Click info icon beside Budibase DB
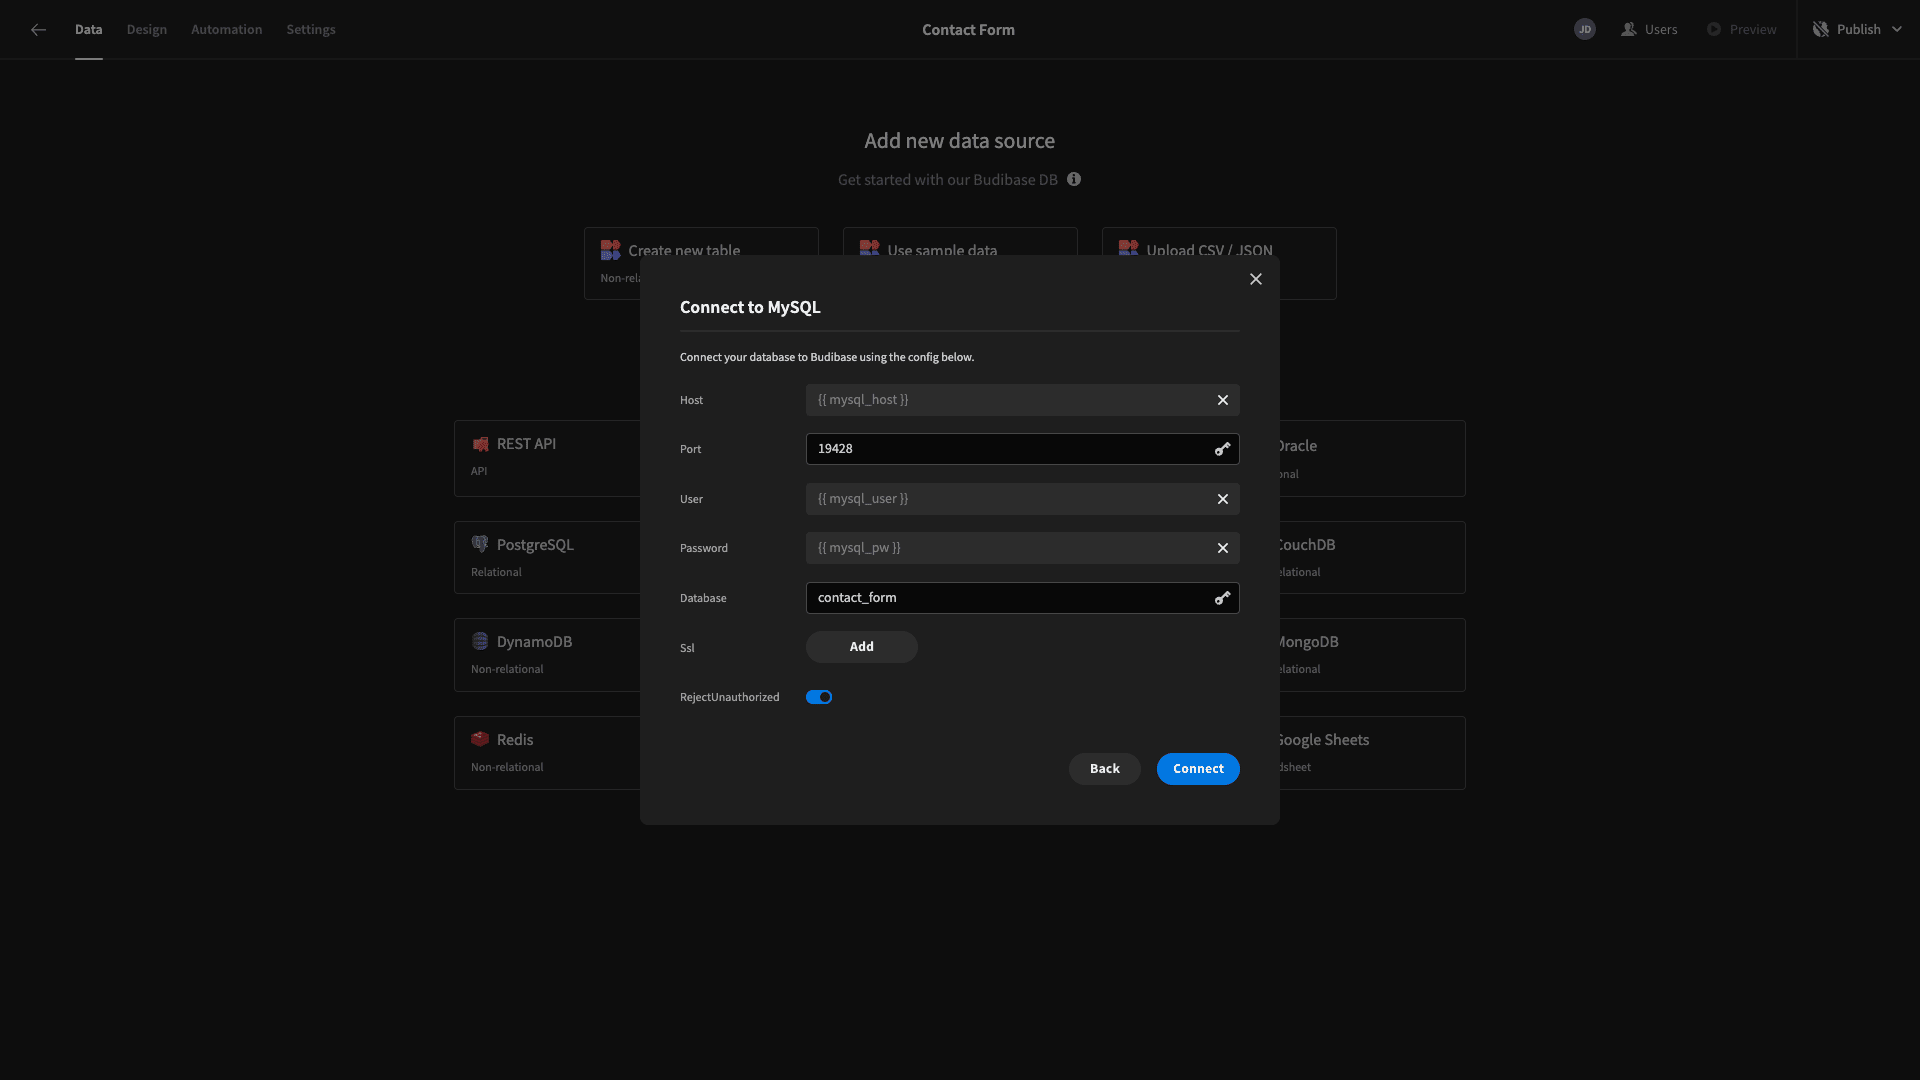The width and height of the screenshot is (1920, 1080). 1074,180
